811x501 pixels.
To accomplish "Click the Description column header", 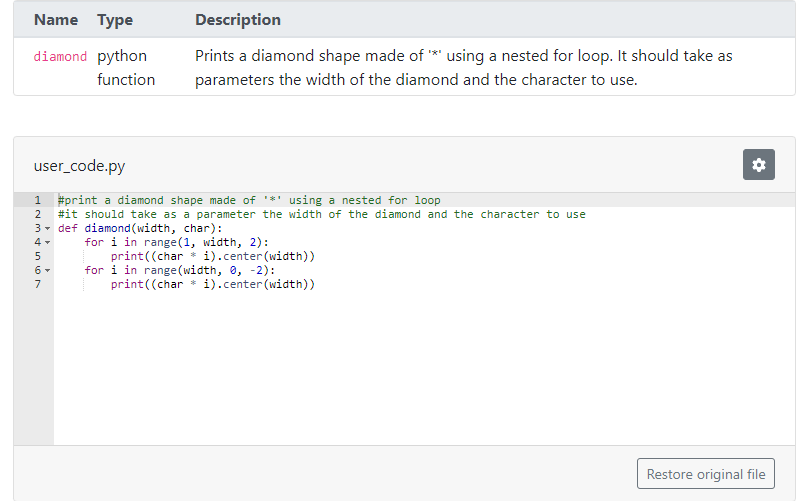I will click(238, 20).
